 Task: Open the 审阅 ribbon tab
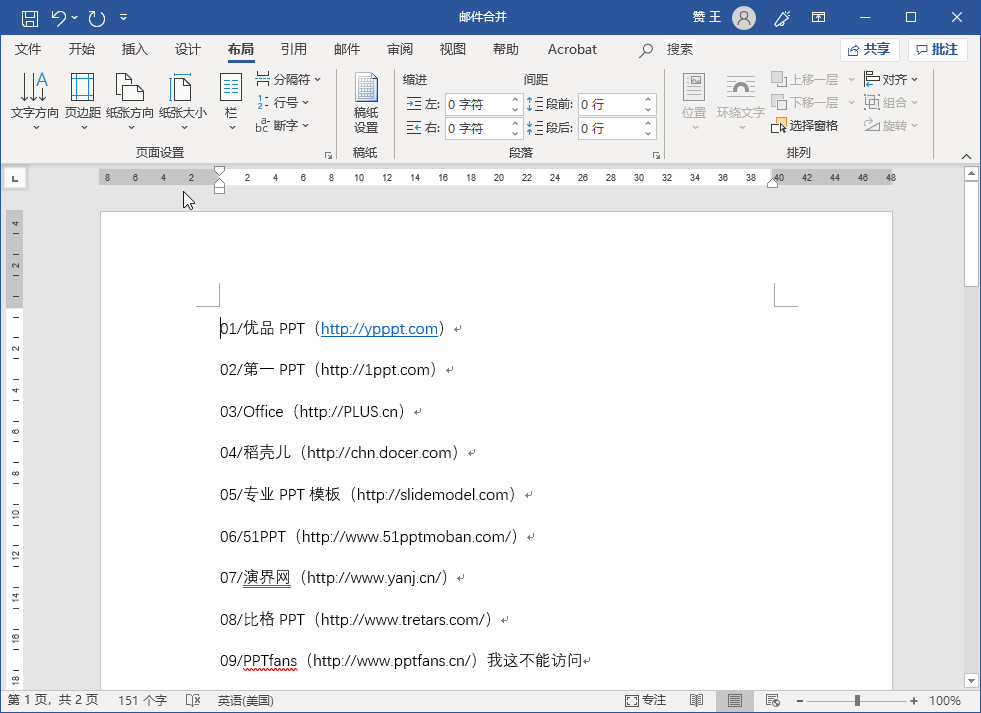click(400, 49)
